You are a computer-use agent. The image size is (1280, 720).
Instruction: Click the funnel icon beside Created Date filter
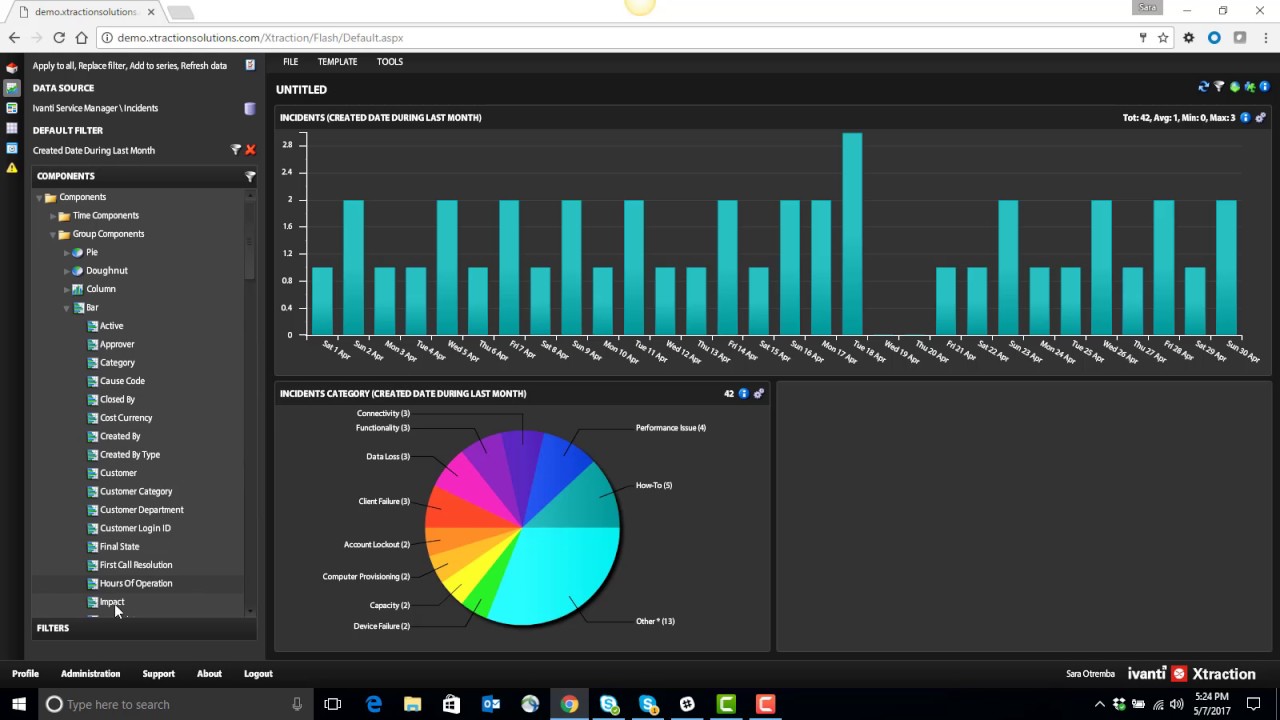click(x=236, y=150)
